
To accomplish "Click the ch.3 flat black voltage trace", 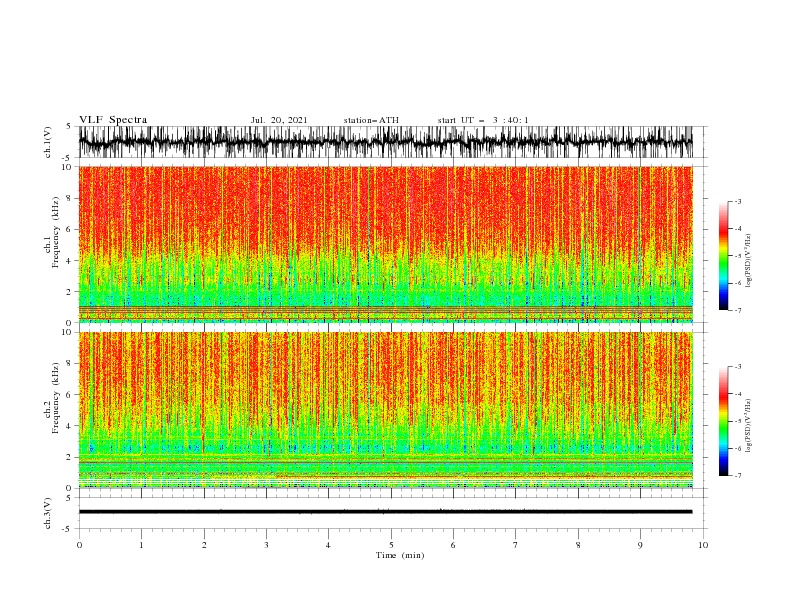I will pos(385,512).
